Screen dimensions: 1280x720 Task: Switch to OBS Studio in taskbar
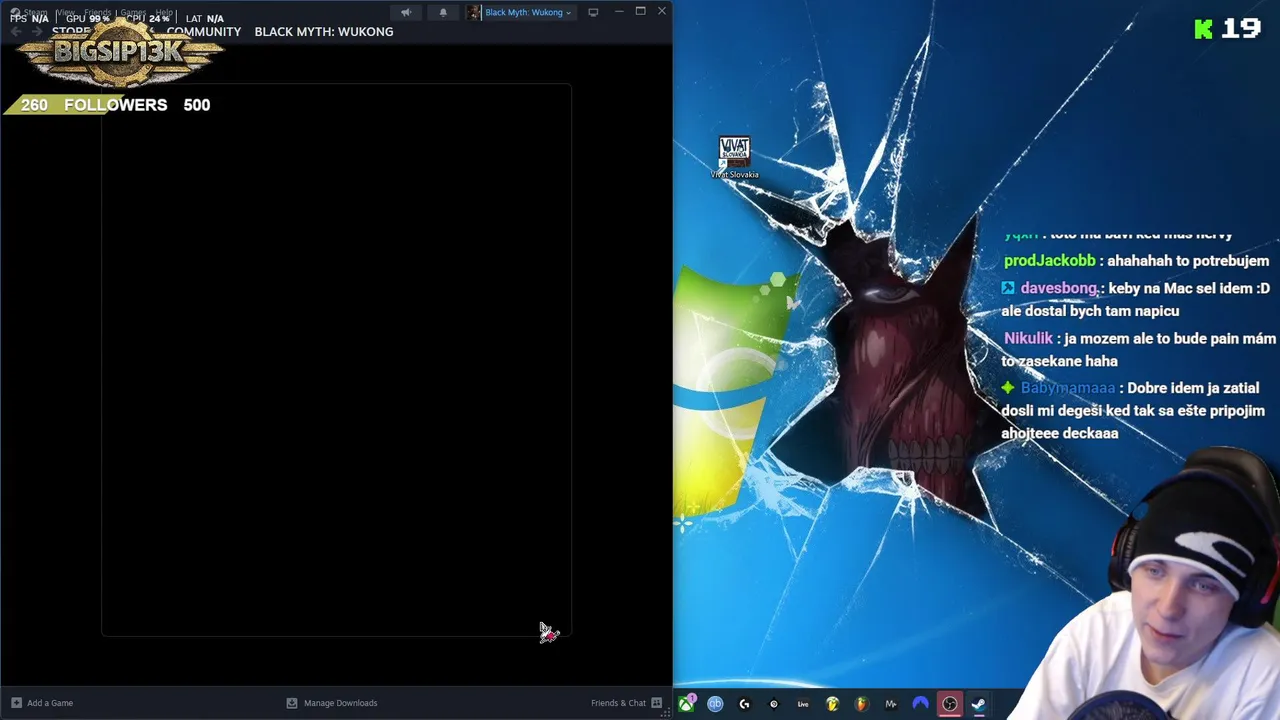[x=949, y=704]
